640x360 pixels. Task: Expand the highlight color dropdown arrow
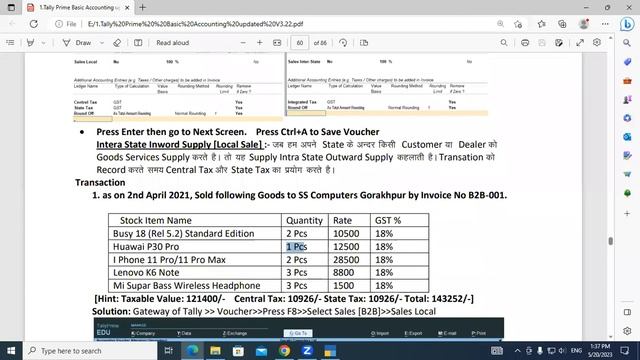43,42
